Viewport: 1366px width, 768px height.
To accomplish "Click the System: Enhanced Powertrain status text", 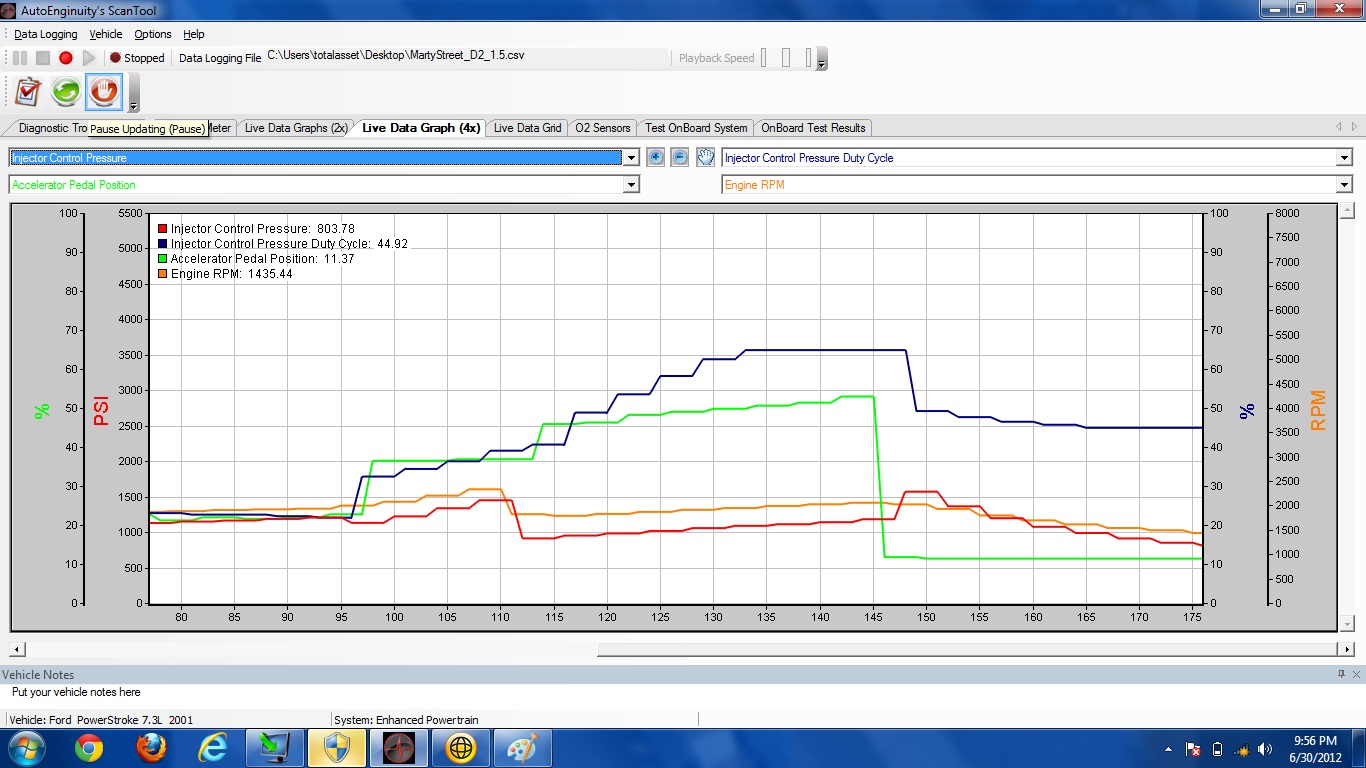I will click(x=405, y=719).
